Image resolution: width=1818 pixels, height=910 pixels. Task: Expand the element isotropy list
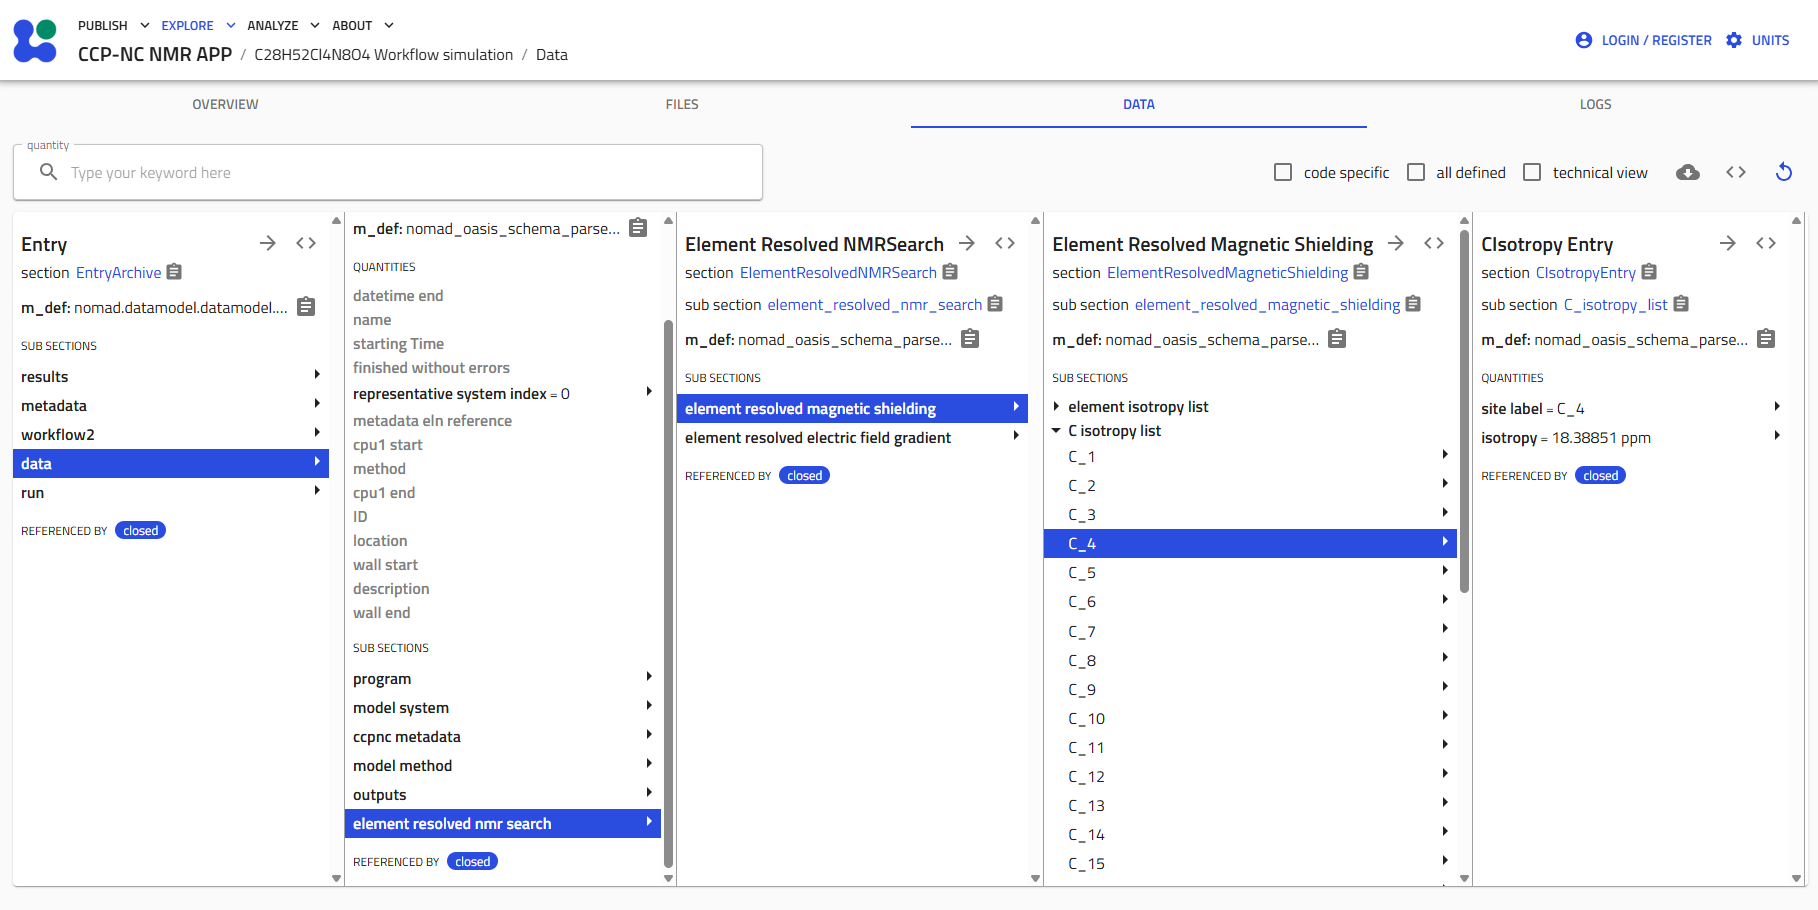point(1056,407)
